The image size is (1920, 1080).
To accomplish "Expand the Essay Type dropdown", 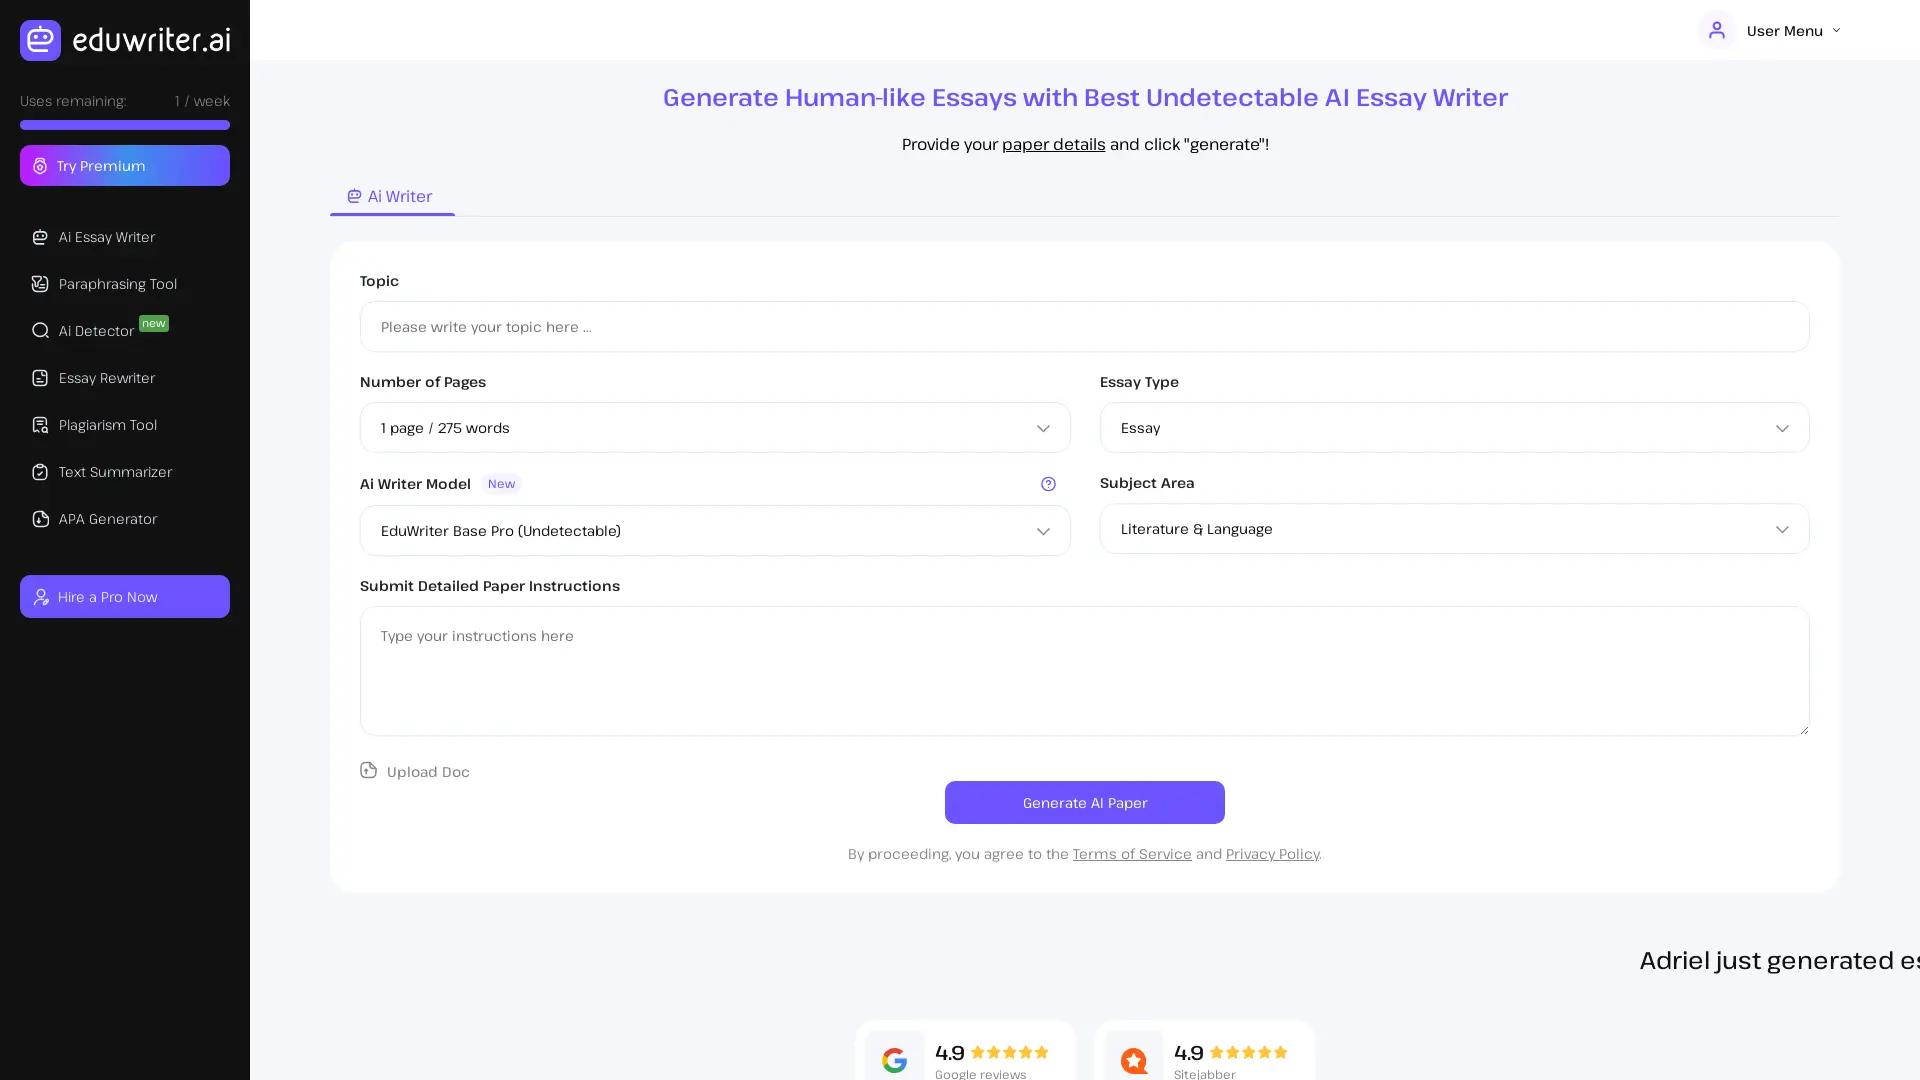I will (x=1453, y=427).
